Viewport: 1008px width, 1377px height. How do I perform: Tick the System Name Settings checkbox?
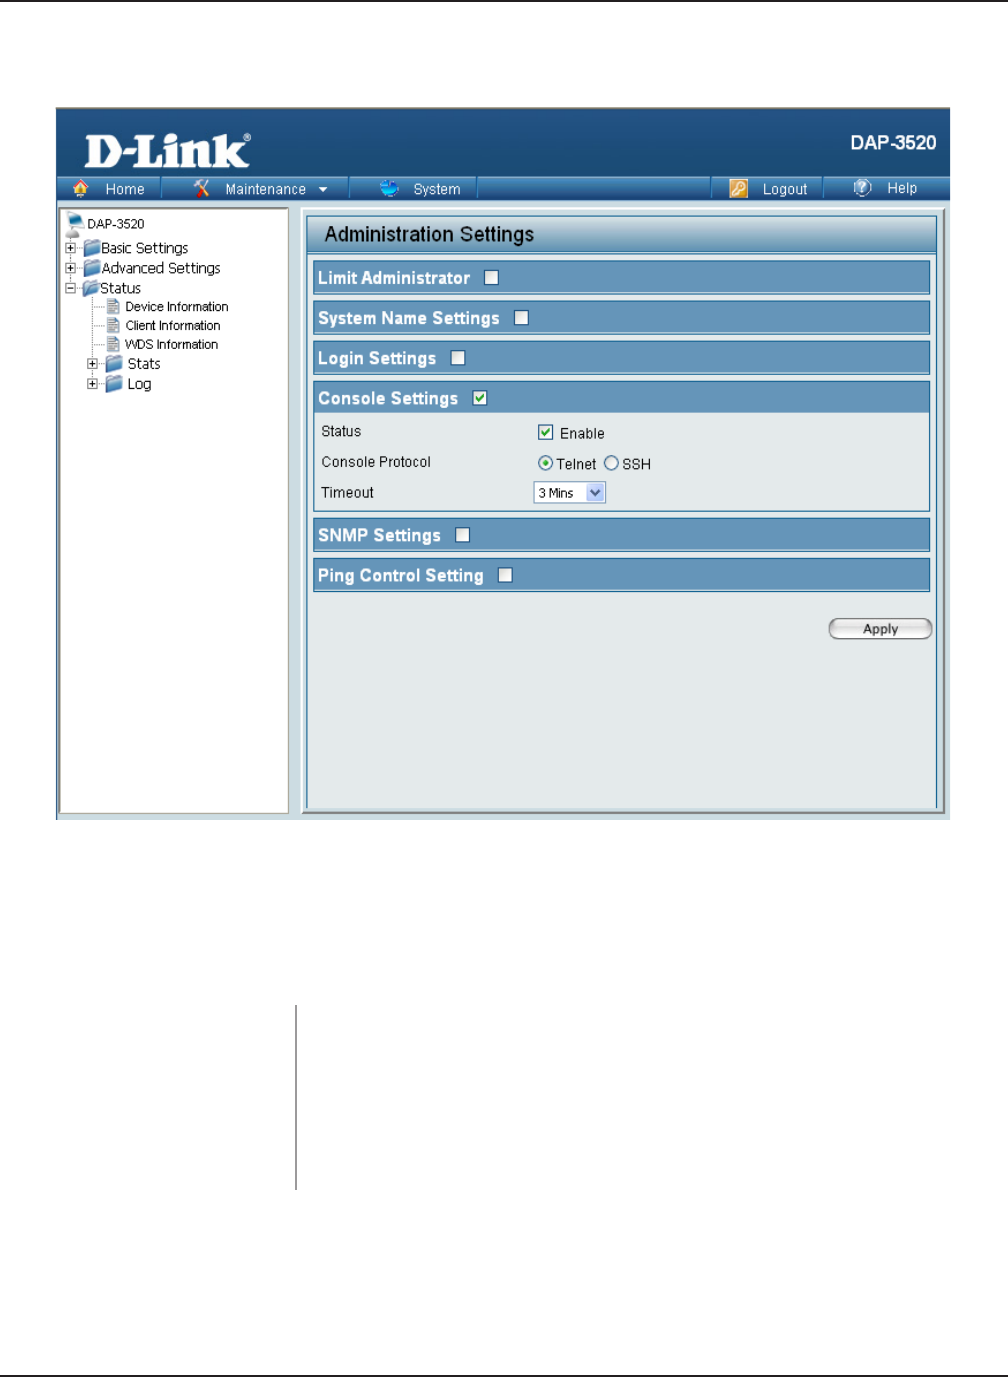(x=521, y=318)
